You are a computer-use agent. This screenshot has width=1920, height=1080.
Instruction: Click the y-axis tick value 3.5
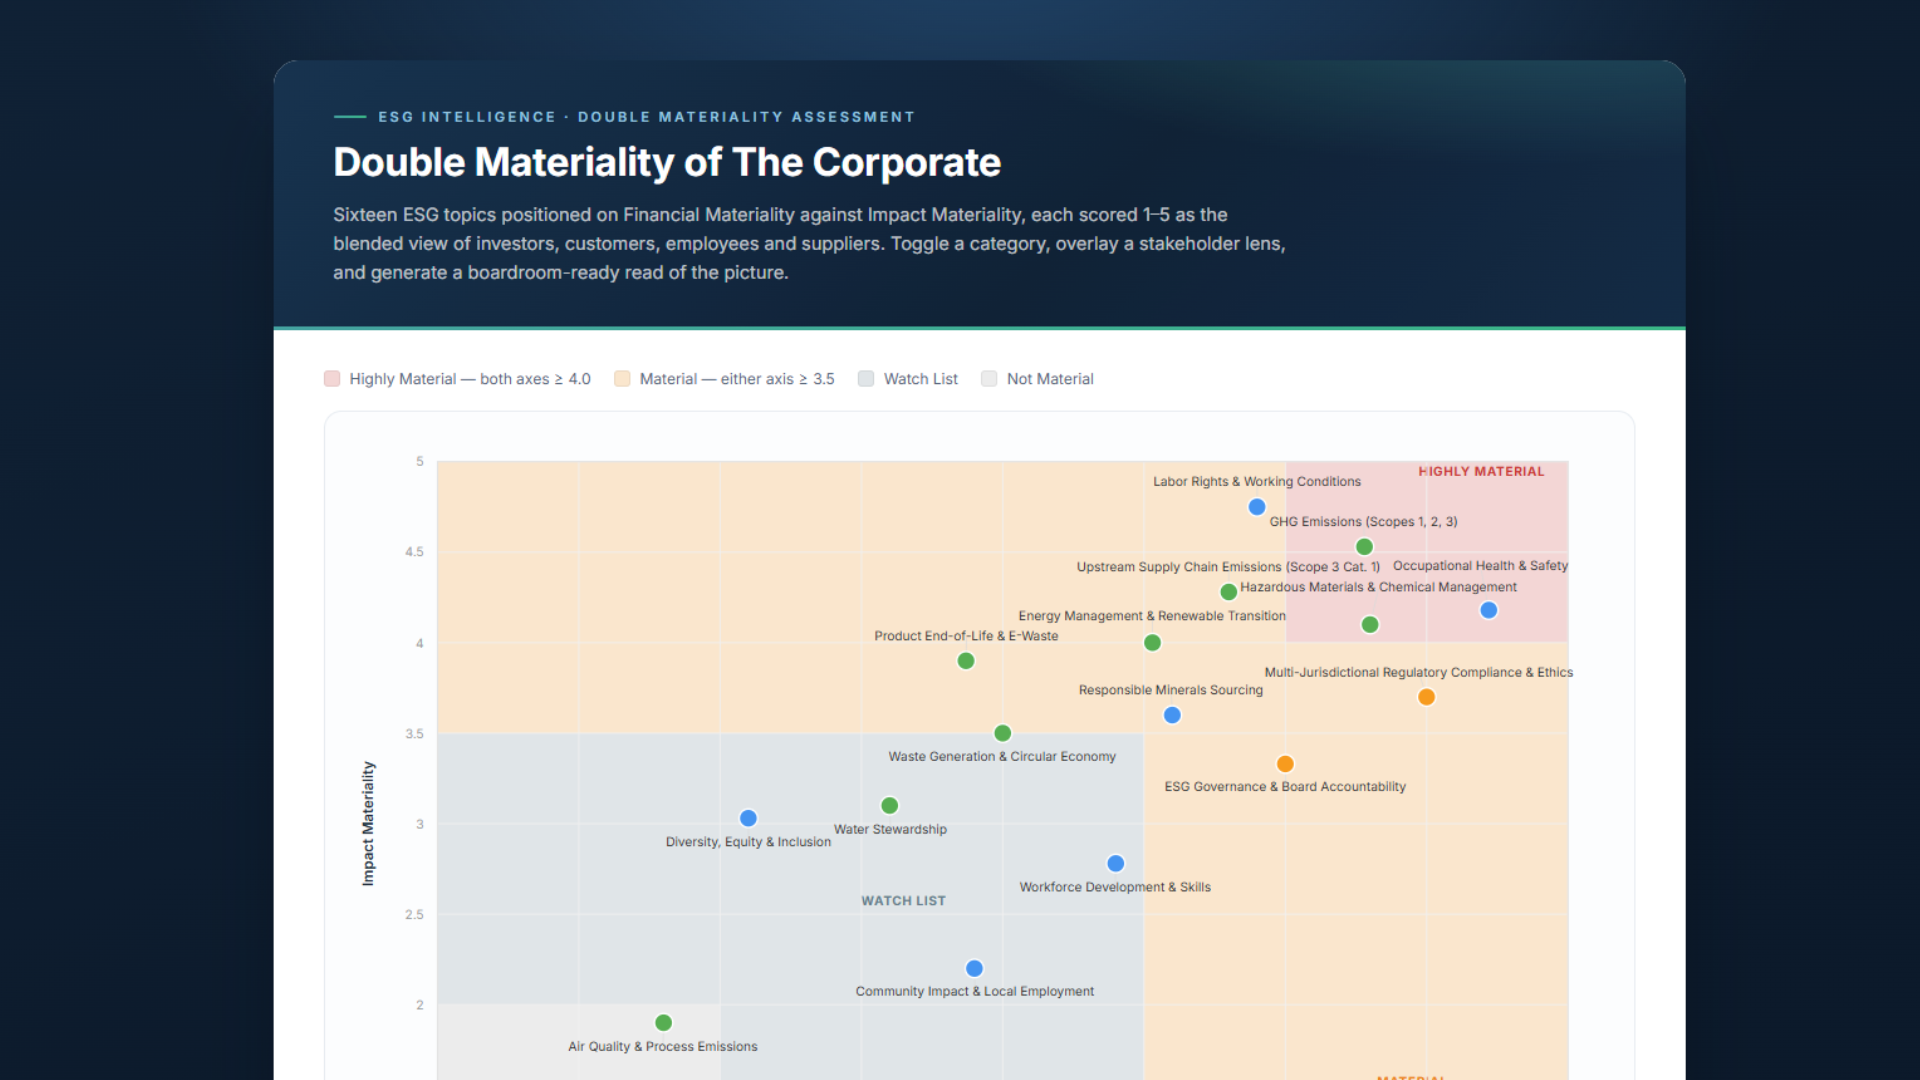(414, 734)
